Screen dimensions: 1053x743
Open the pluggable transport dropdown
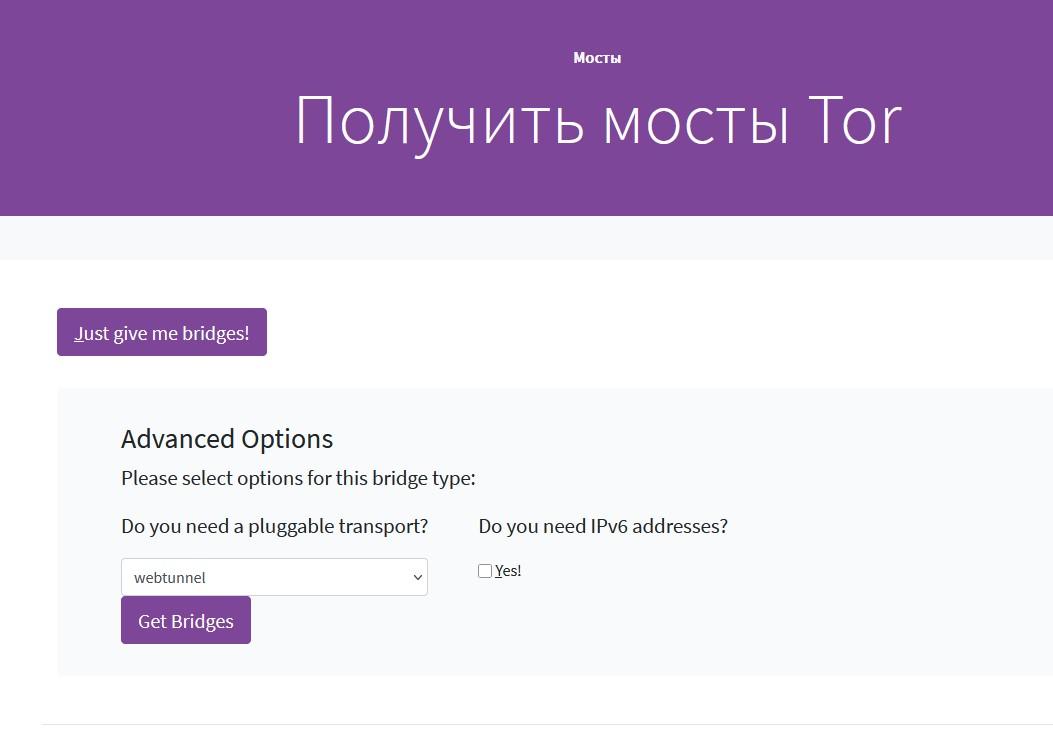pyautogui.click(x=273, y=577)
